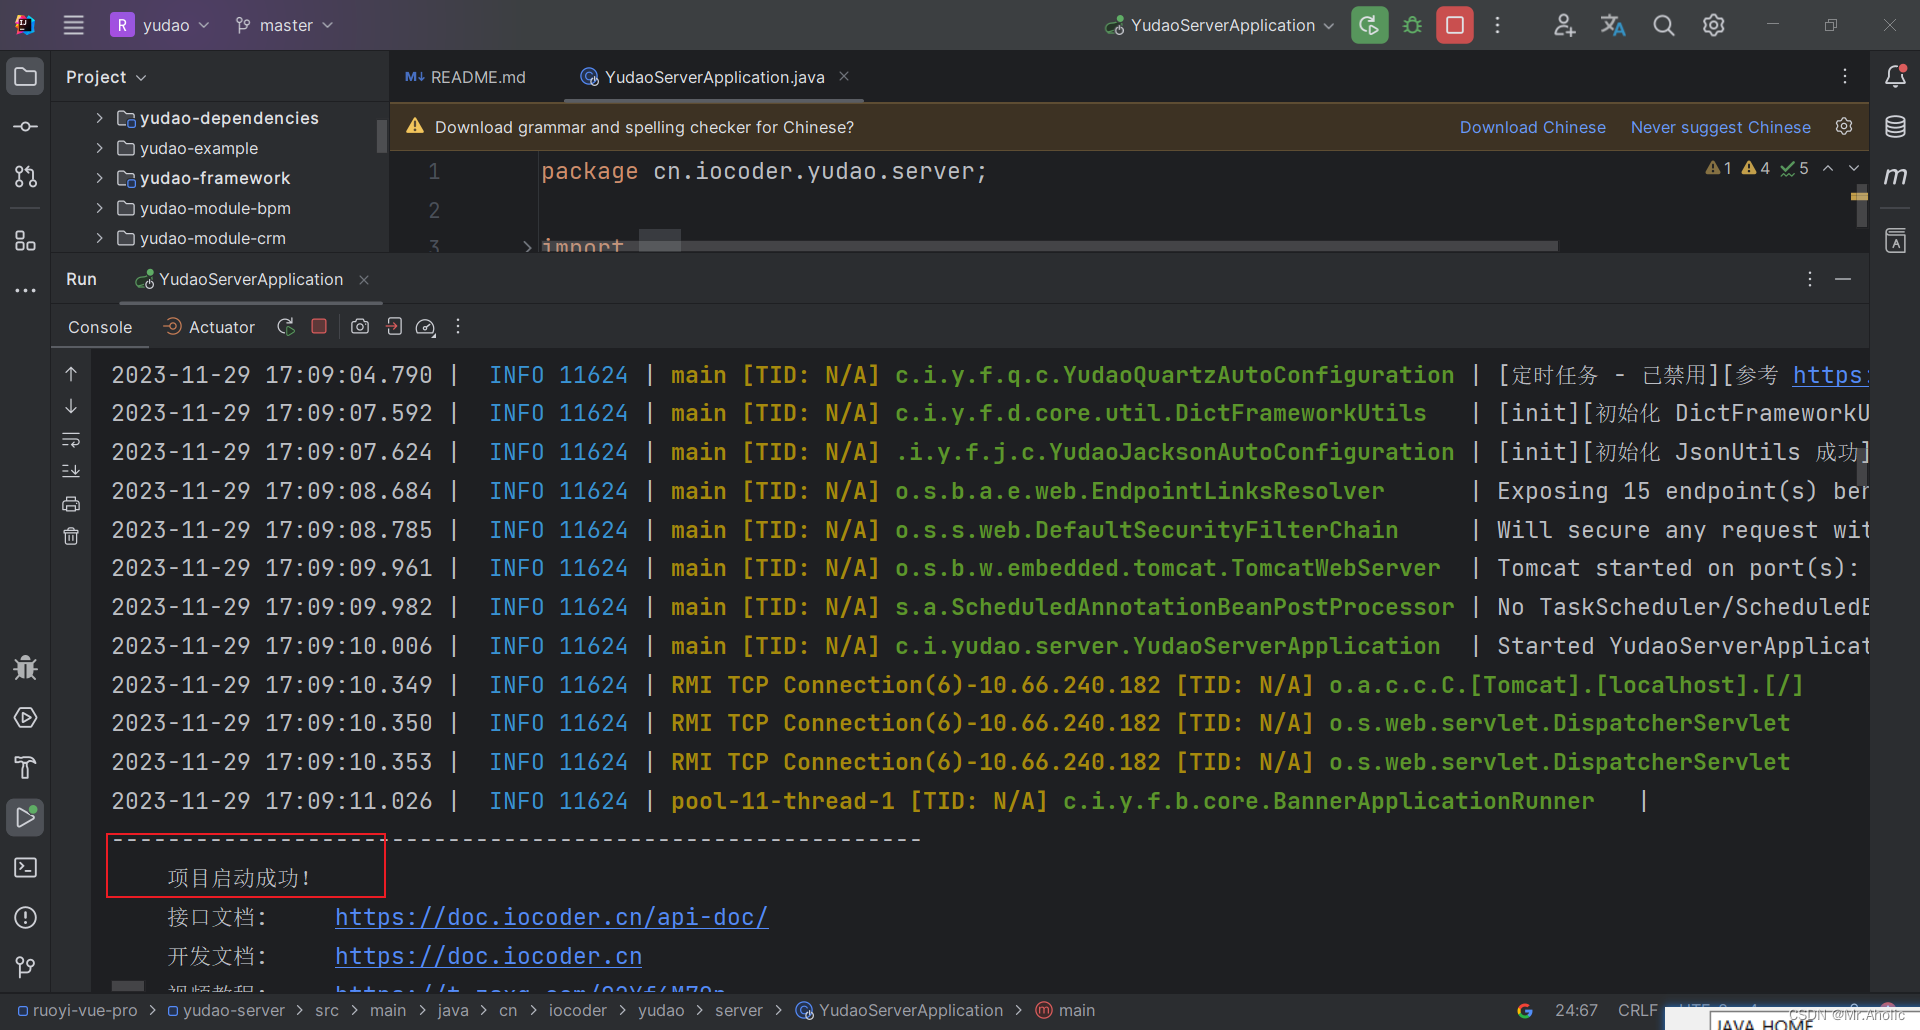Rerun the YudaoServerApplication in the Run toolbar
1920x1030 pixels.
pos(285,327)
